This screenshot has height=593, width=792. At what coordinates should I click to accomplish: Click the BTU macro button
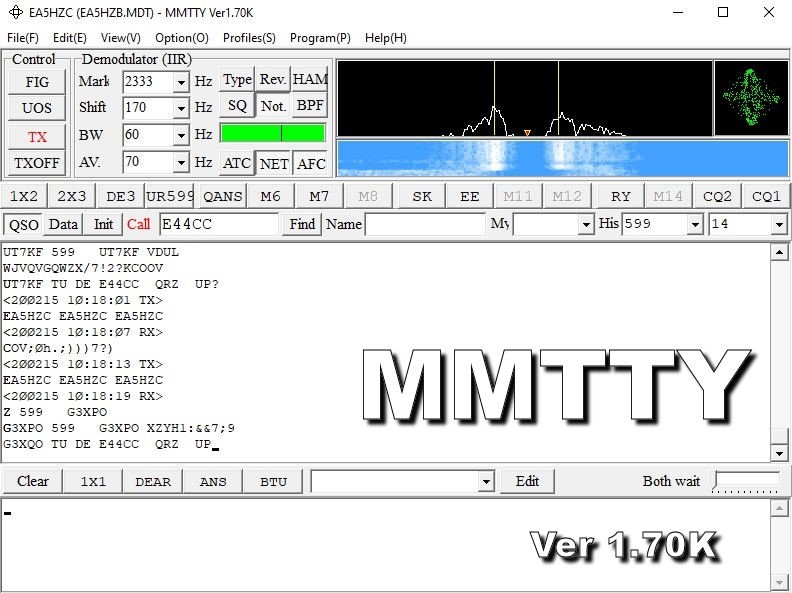coord(273,481)
